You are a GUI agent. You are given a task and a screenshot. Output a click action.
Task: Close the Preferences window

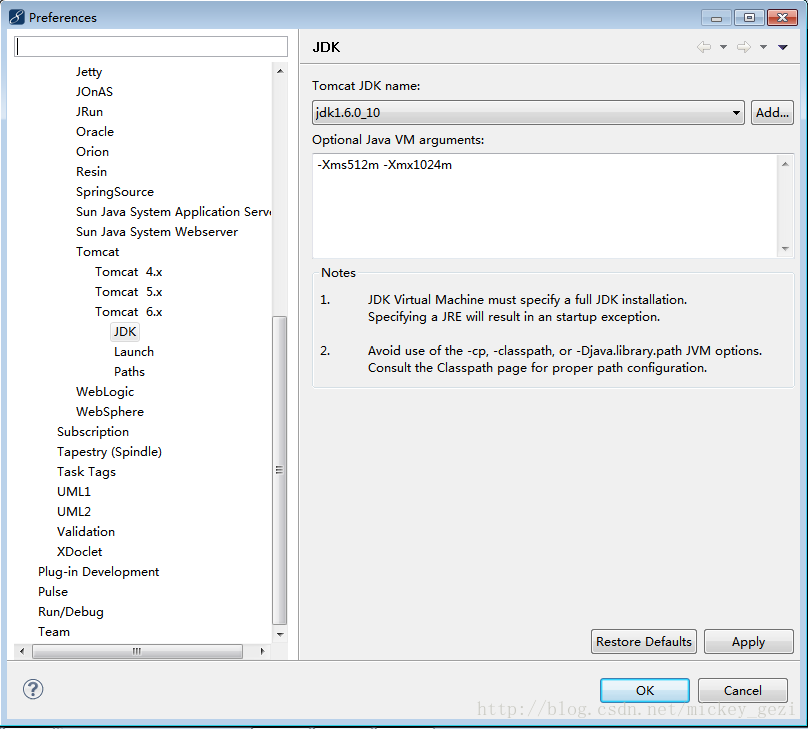tap(782, 18)
